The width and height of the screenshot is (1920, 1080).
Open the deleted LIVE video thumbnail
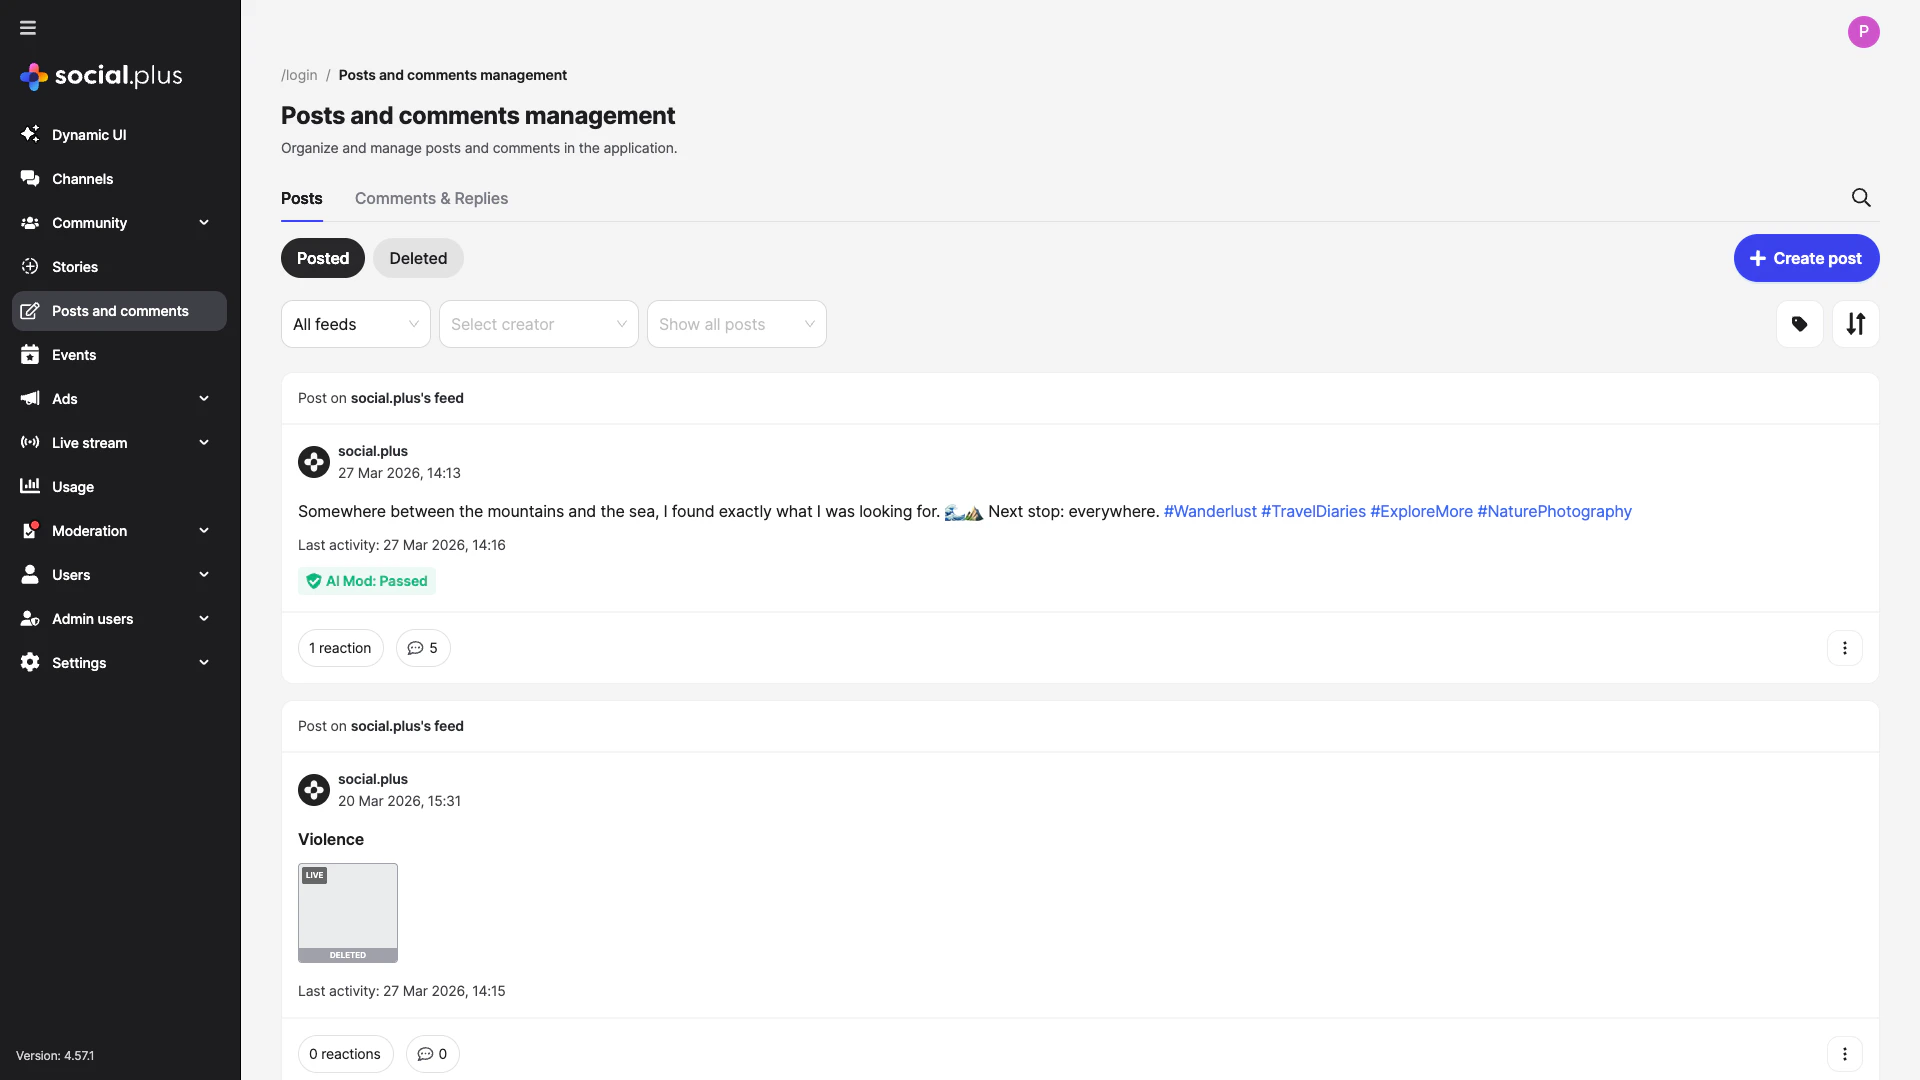347,912
